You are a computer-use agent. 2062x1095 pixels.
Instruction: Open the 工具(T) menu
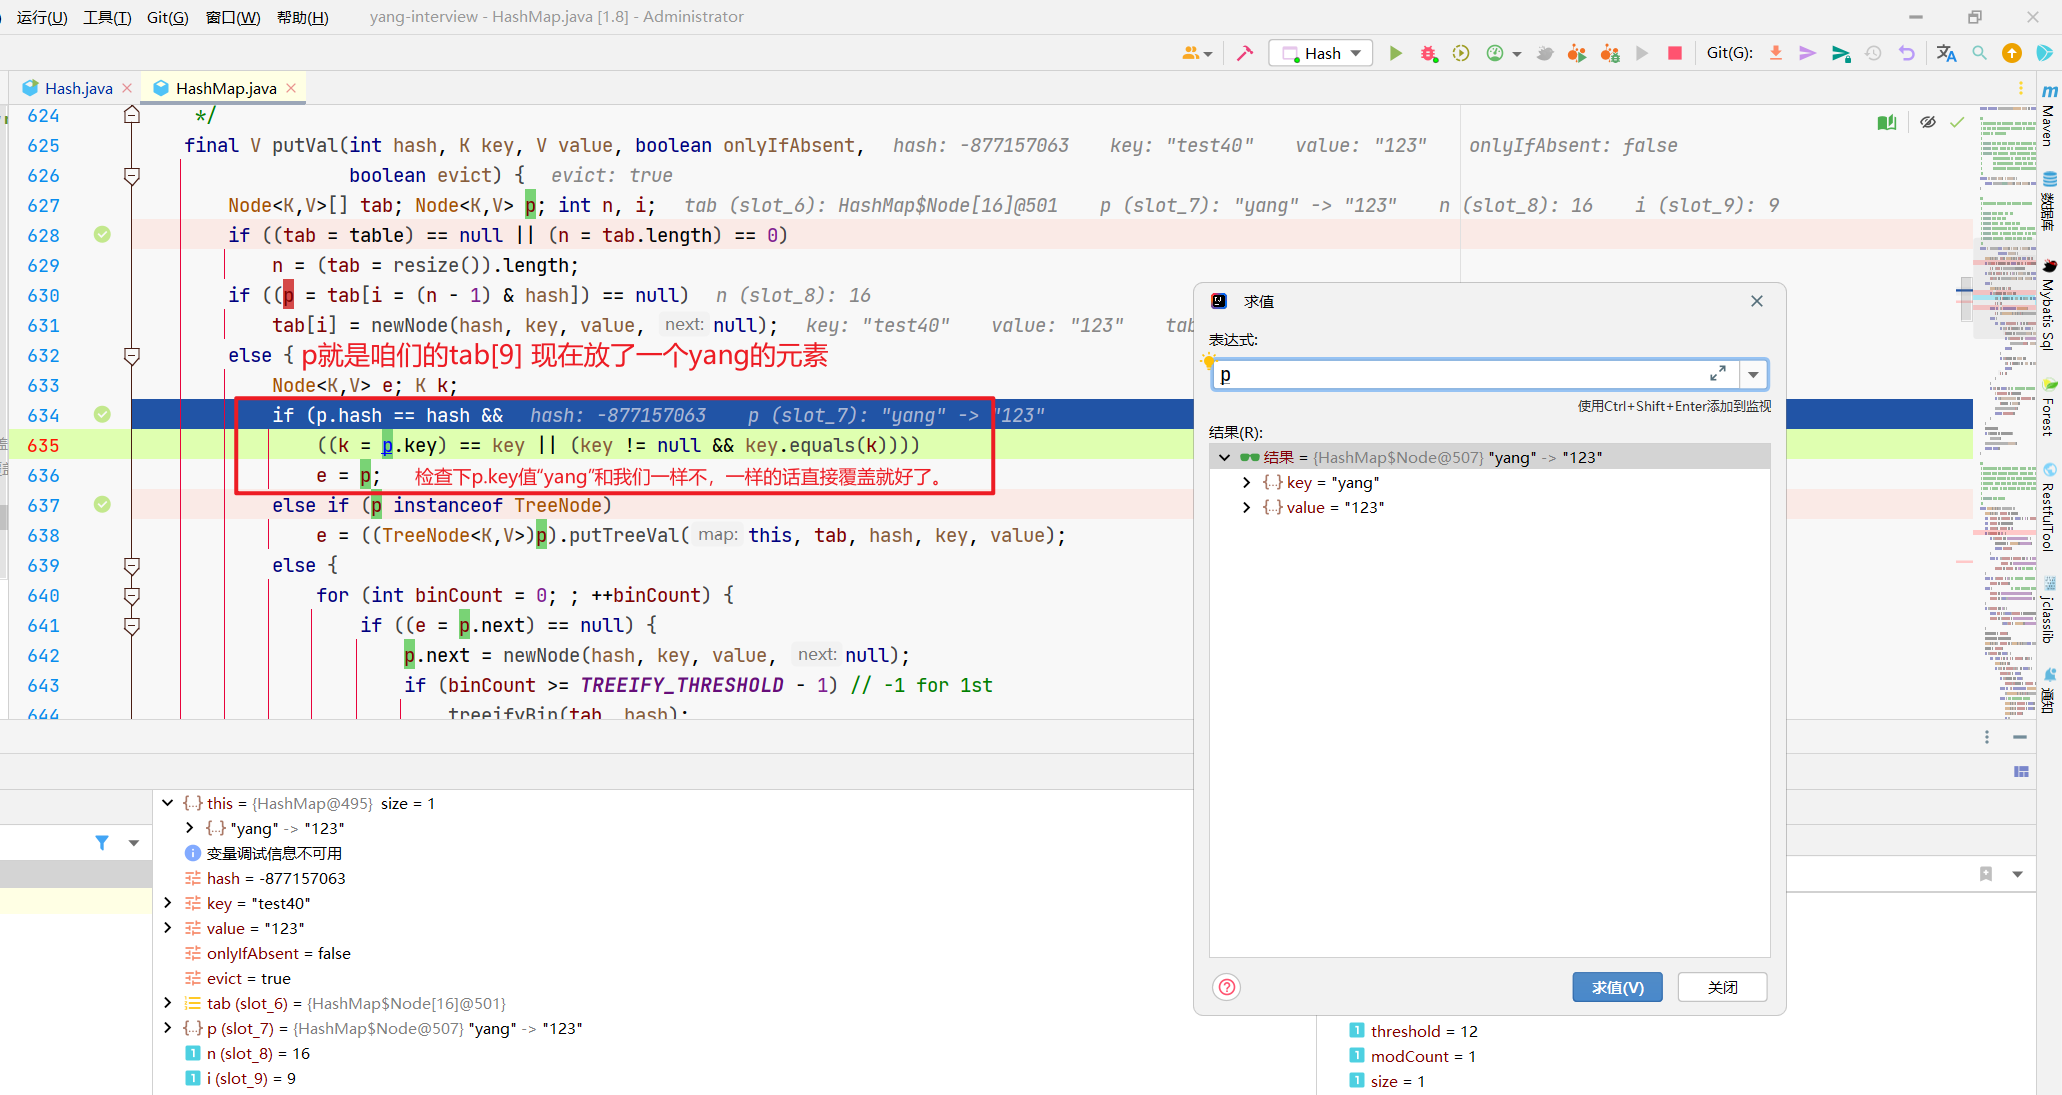(x=107, y=17)
